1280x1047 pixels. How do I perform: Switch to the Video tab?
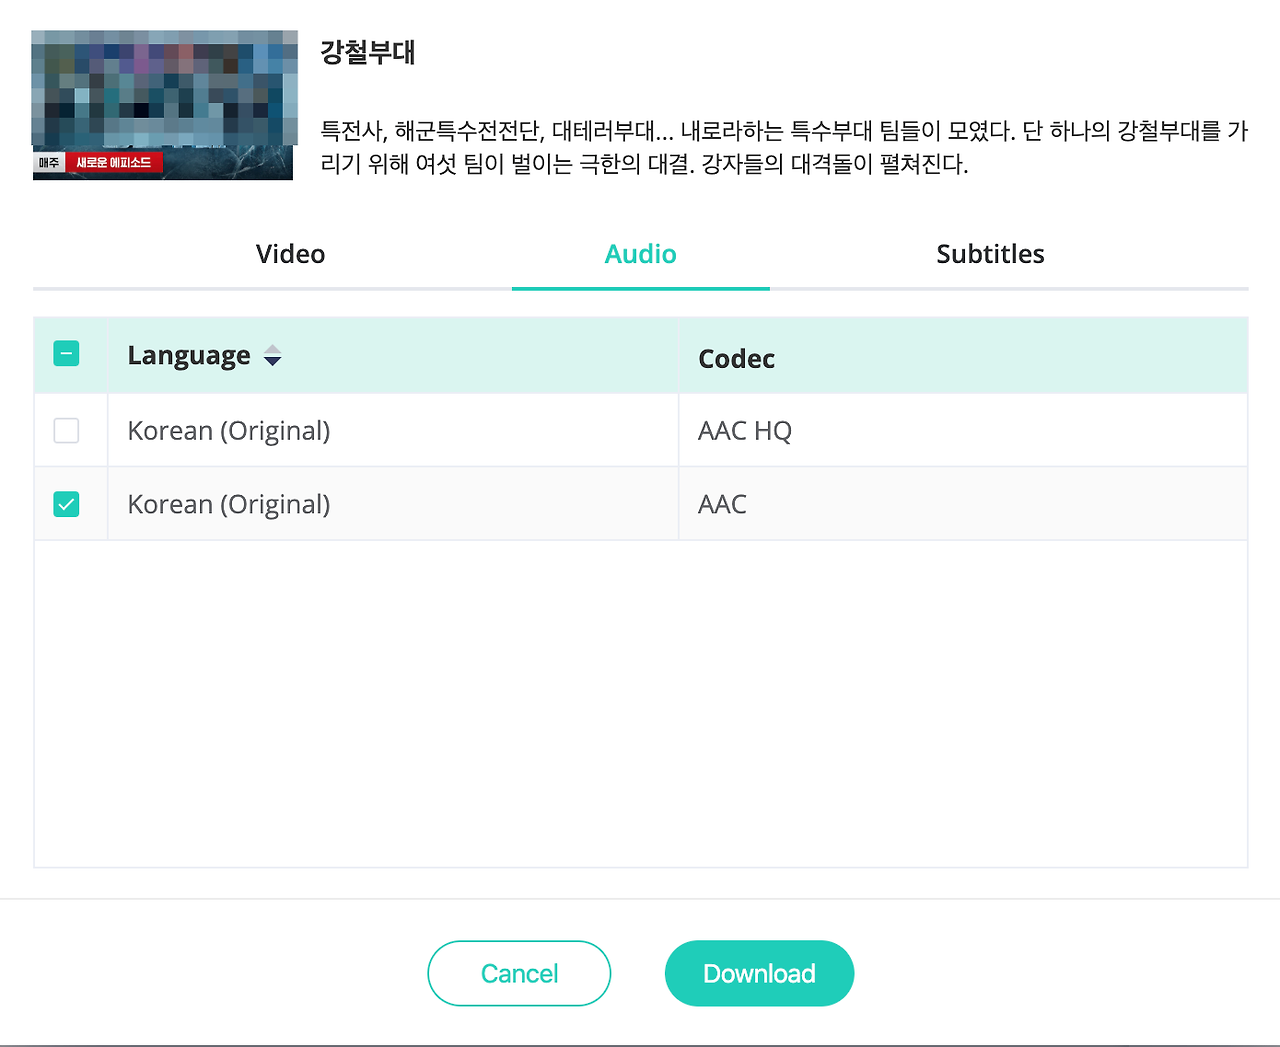point(290,254)
